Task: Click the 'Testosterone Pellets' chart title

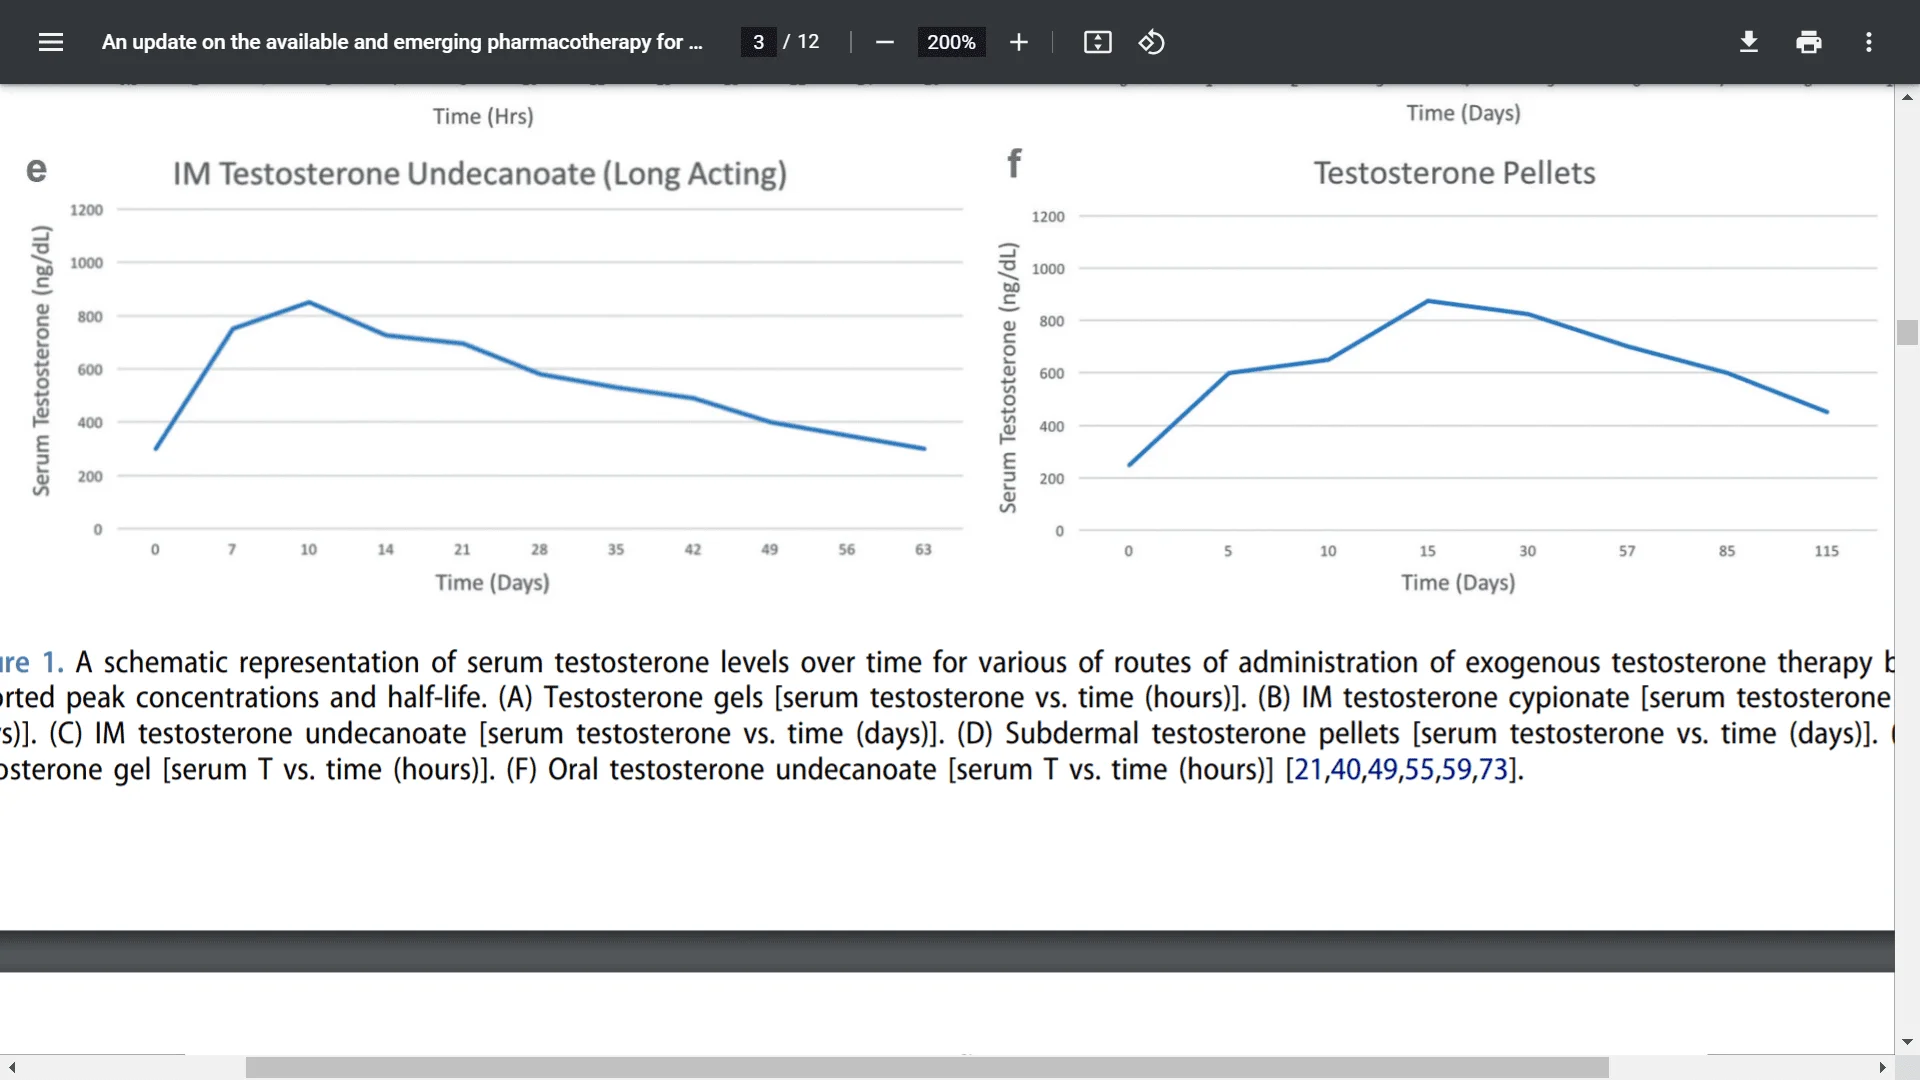Action: [x=1454, y=173]
